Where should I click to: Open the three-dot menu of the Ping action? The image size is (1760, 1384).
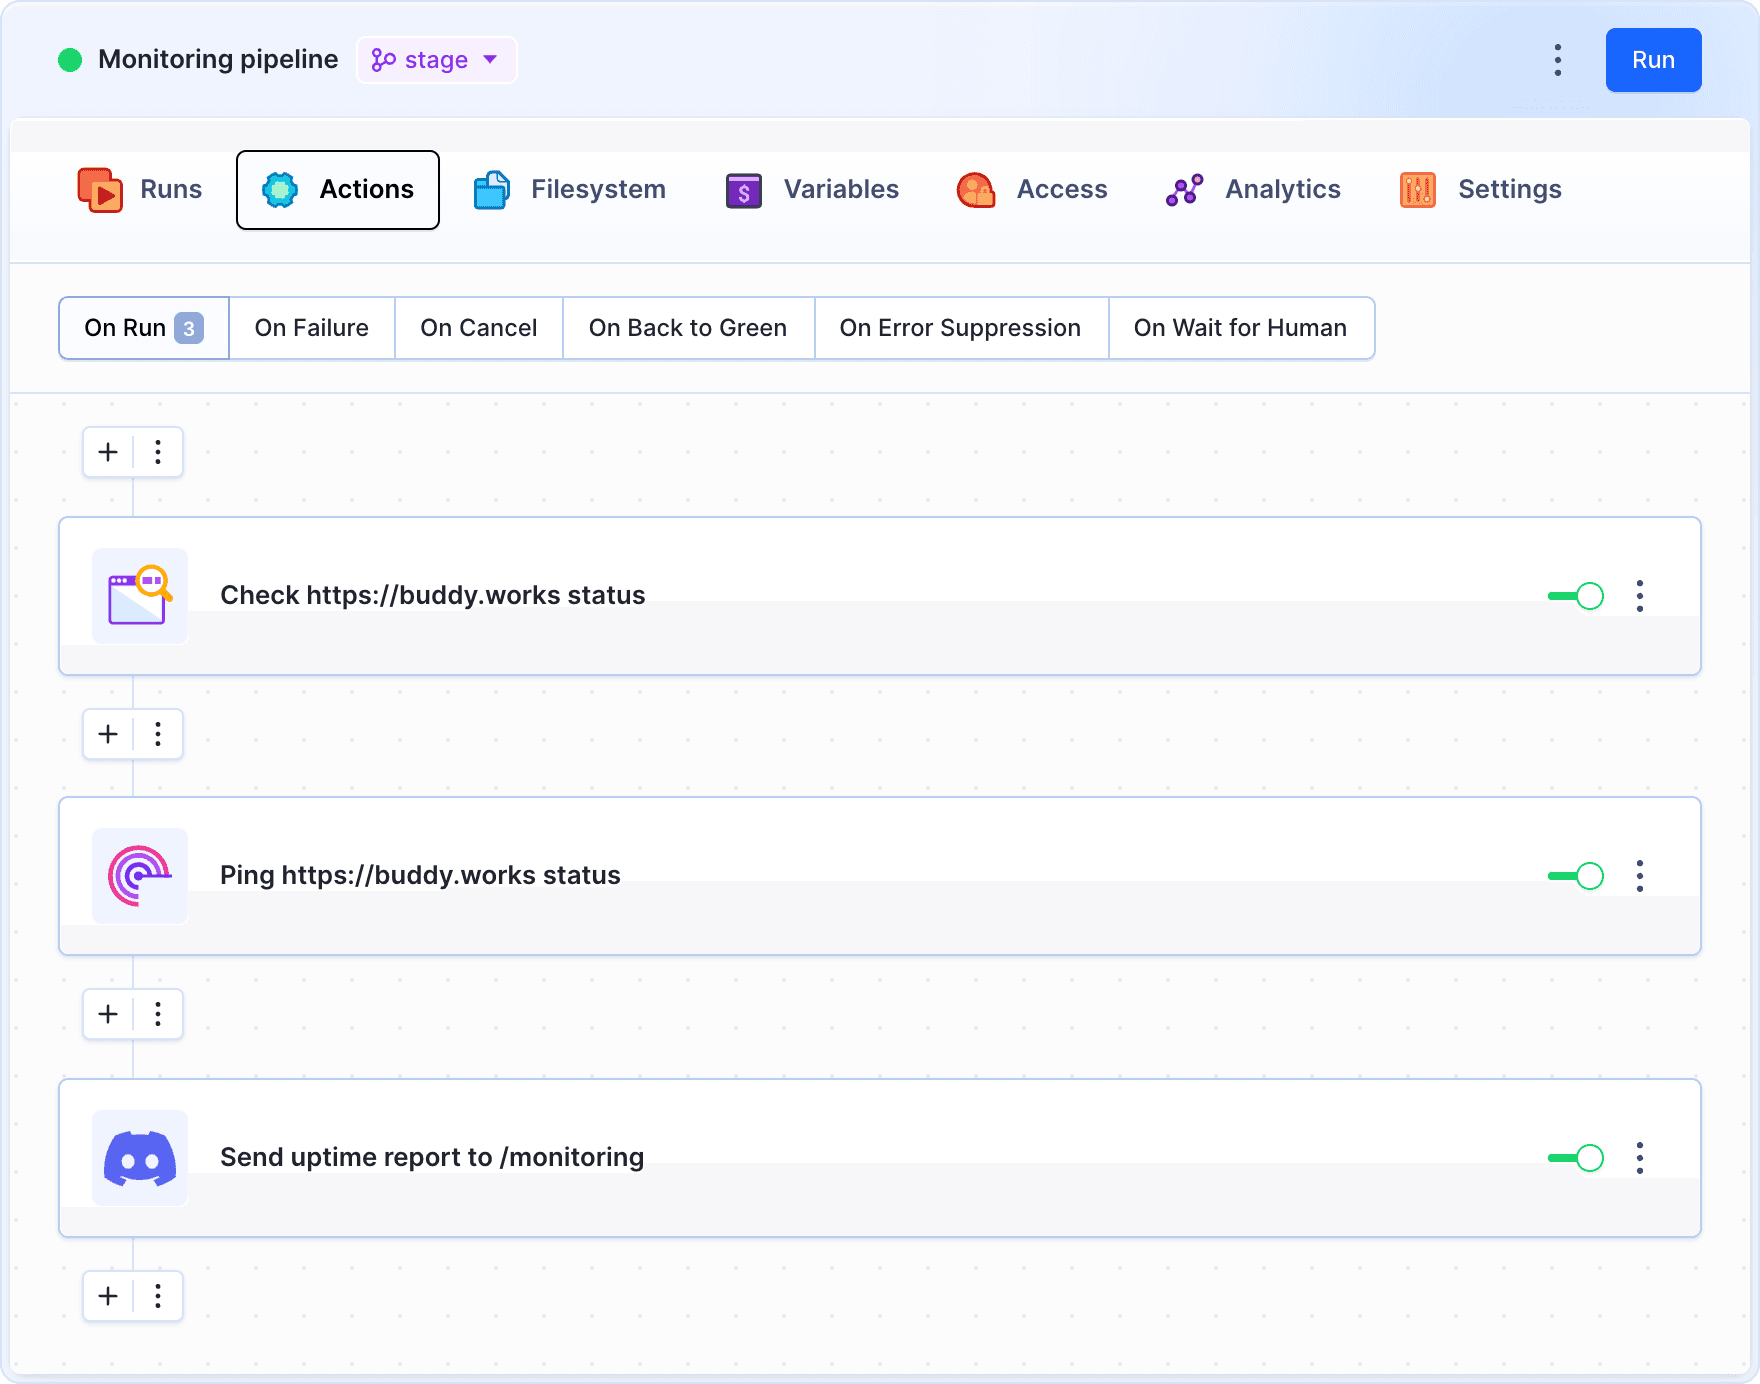click(1640, 876)
